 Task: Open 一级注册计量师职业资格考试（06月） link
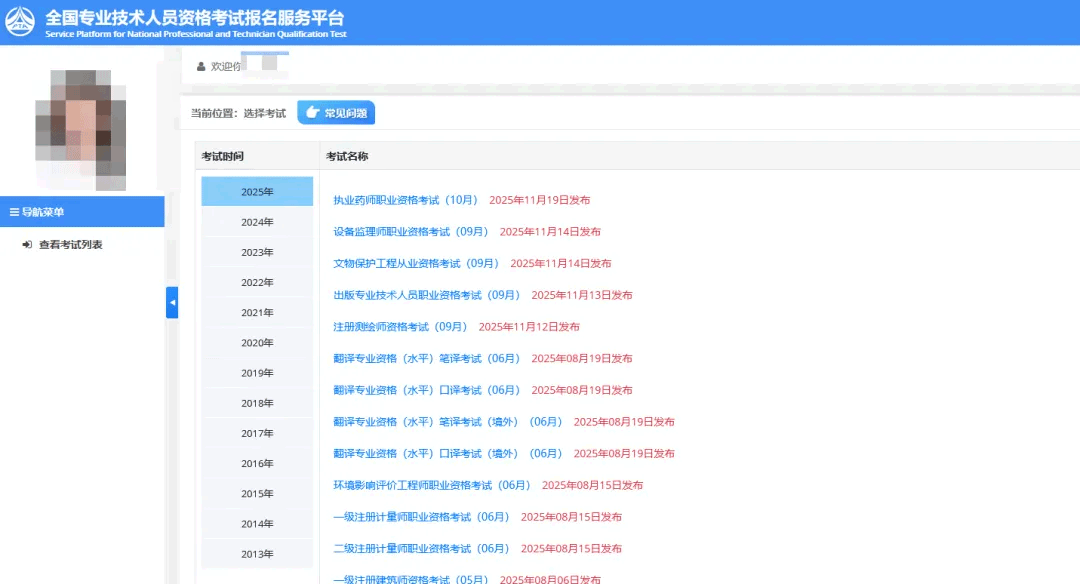click(421, 517)
